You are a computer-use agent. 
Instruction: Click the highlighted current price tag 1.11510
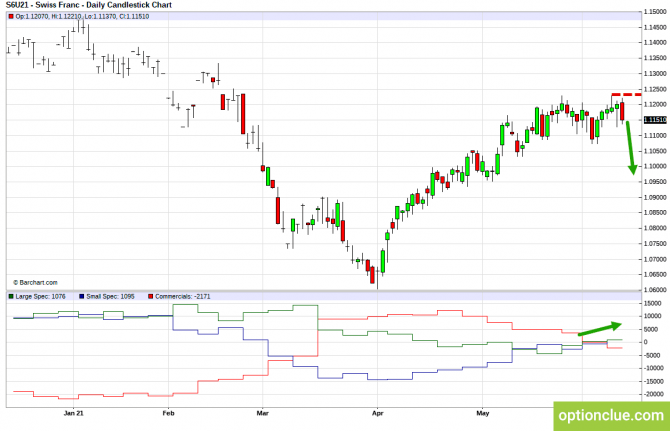pos(655,120)
